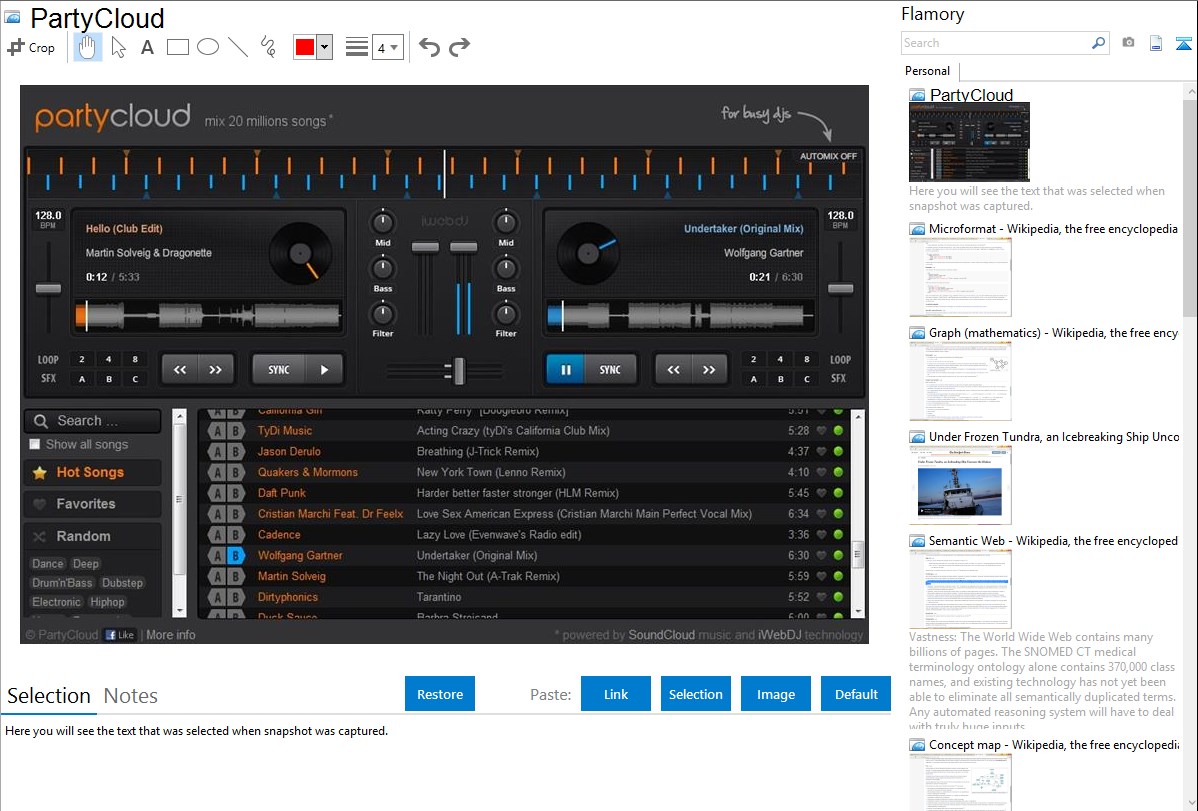Fast-forward the Undertaker deck
This screenshot has width=1198, height=811.
point(709,370)
